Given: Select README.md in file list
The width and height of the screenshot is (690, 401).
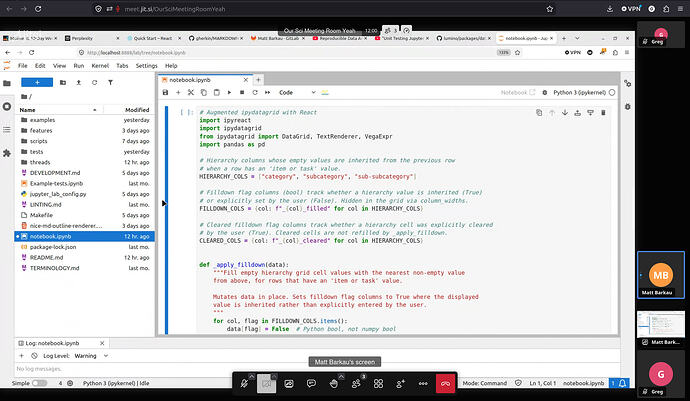Looking at the screenshot, I should click(x=84, y=258).
